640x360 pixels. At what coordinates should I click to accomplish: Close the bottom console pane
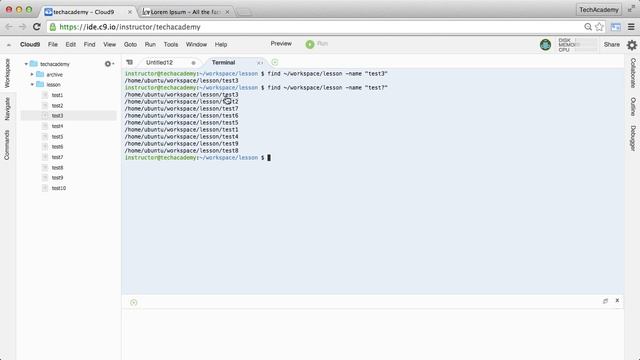617,300
